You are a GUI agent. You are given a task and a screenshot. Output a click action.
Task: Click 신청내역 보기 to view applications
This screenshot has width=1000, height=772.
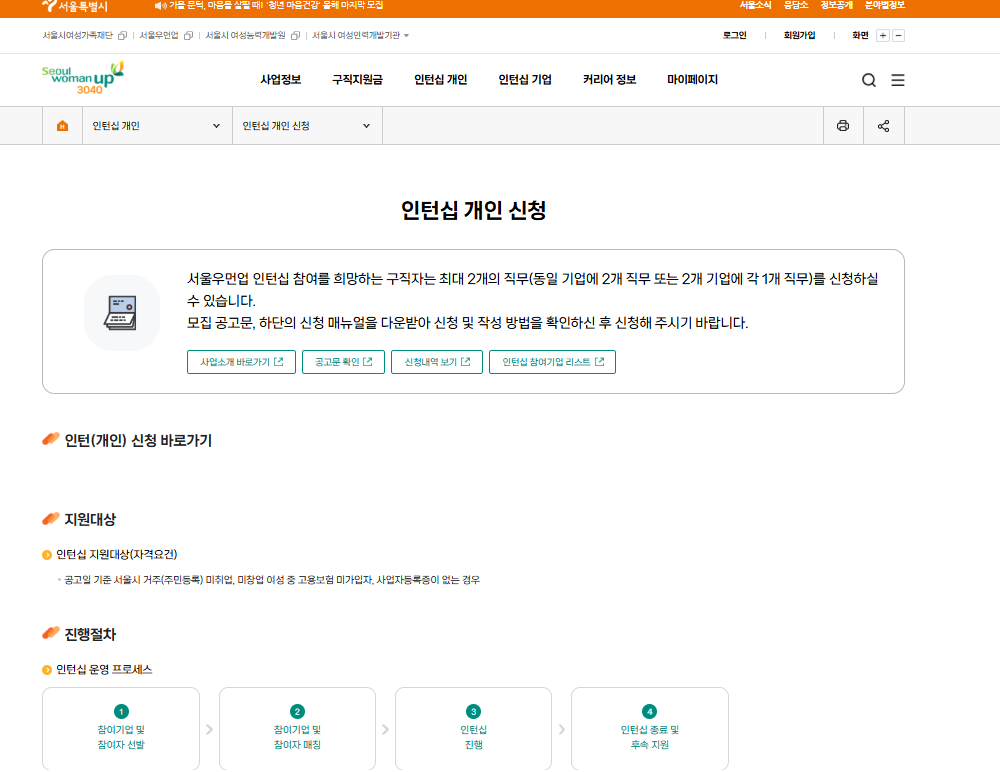pos(436,362)
